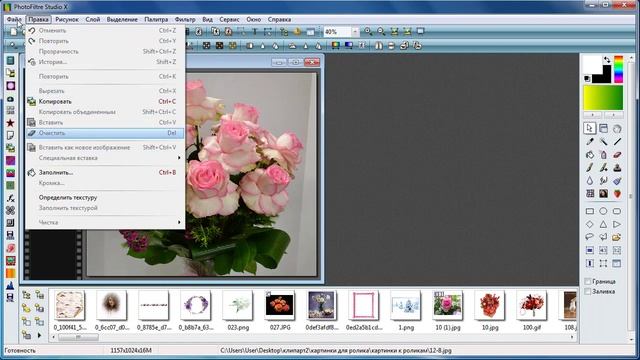The height and width of the screenshot is (360, 640).
Task: Choose Очистить in the Правка menu
Action: pyautogui.click(x=104, y=133)
